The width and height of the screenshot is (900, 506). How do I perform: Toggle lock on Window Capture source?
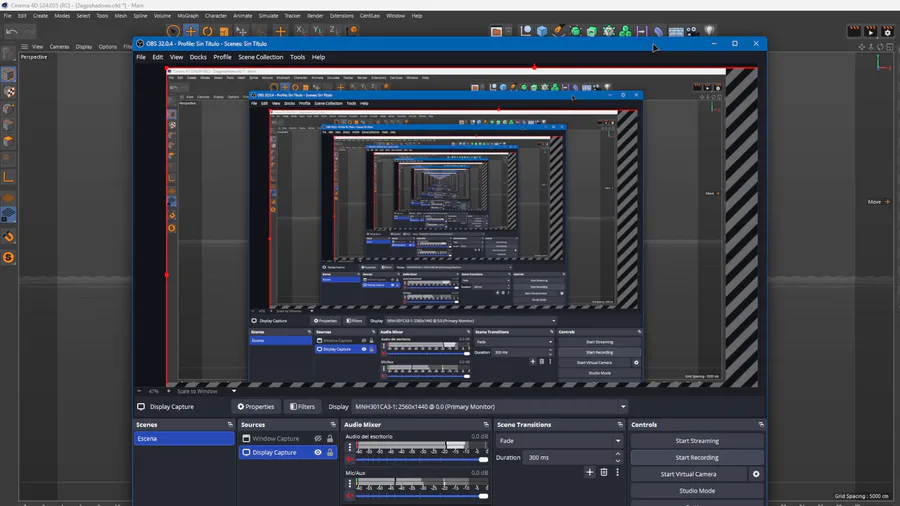pyautogui.click(x=330, y=438)
